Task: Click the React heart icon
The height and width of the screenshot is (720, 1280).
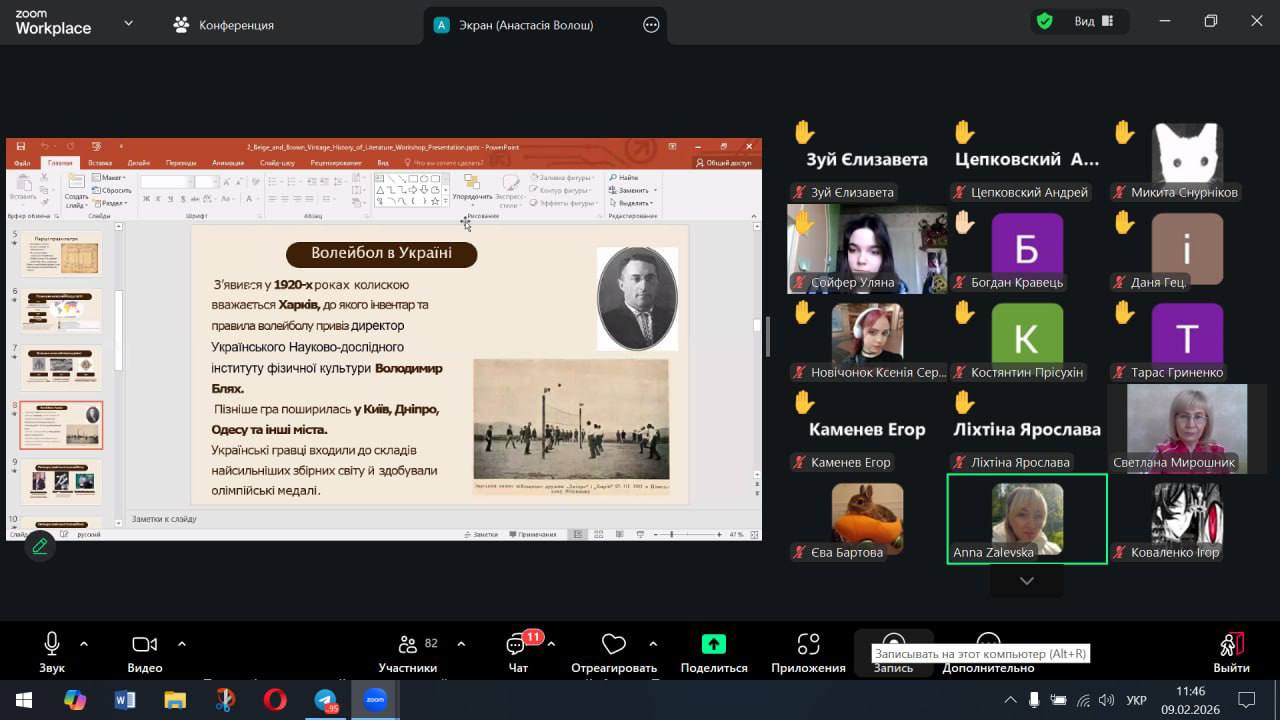Action: point(613,645)
